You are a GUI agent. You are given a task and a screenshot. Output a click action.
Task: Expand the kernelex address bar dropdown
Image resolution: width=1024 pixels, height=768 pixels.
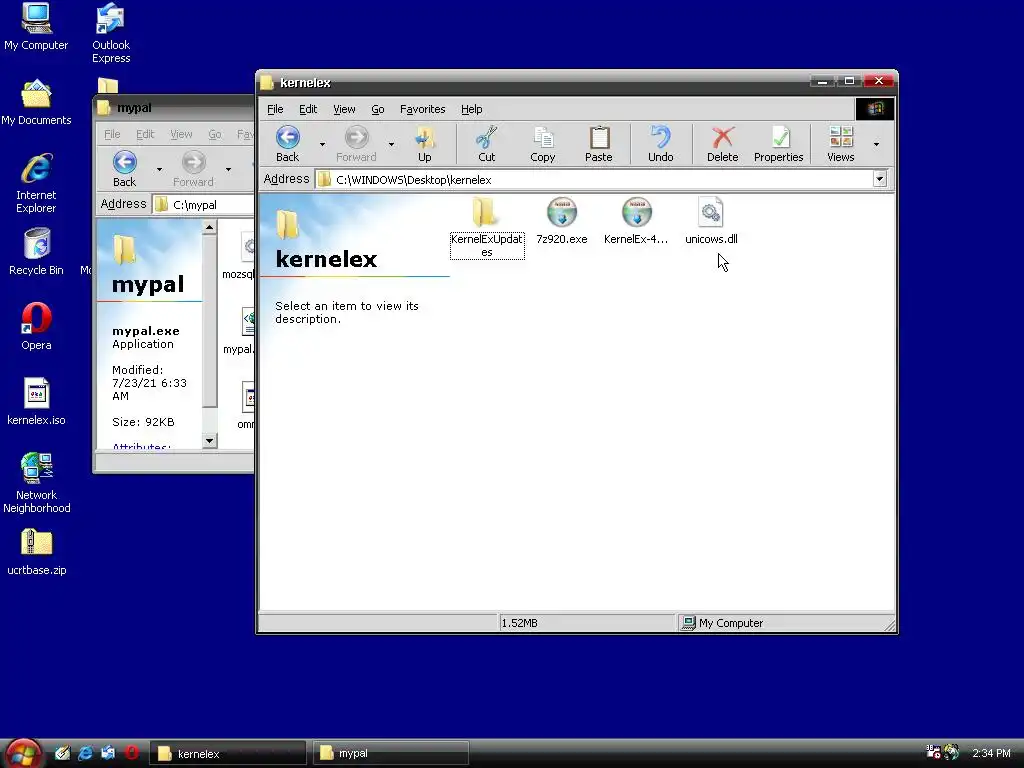880,179
